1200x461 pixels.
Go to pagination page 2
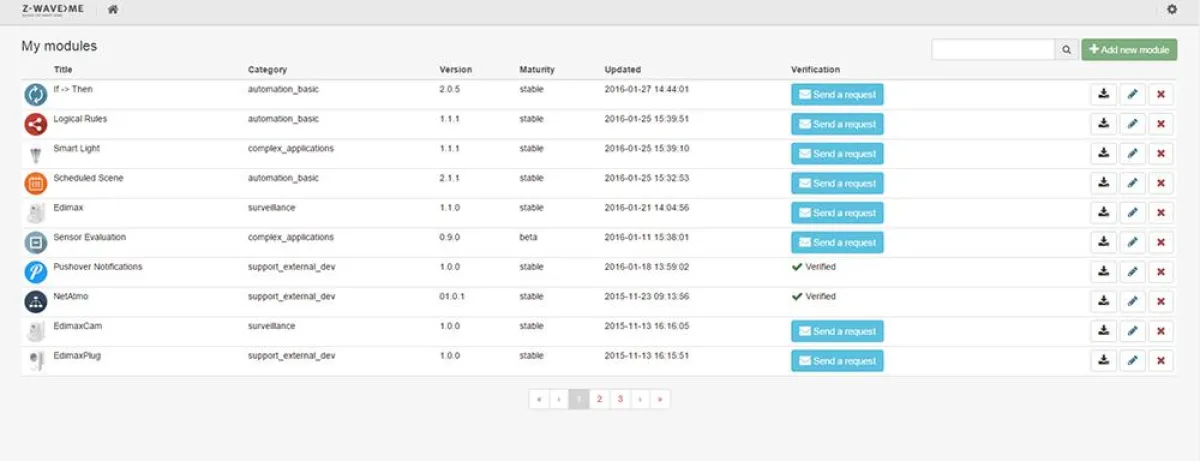point(599,399)
